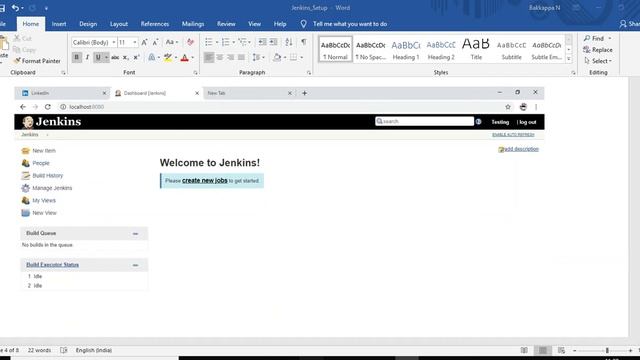Open the font color red A swatch
The image size is (640, 360).
pos(184,58)
